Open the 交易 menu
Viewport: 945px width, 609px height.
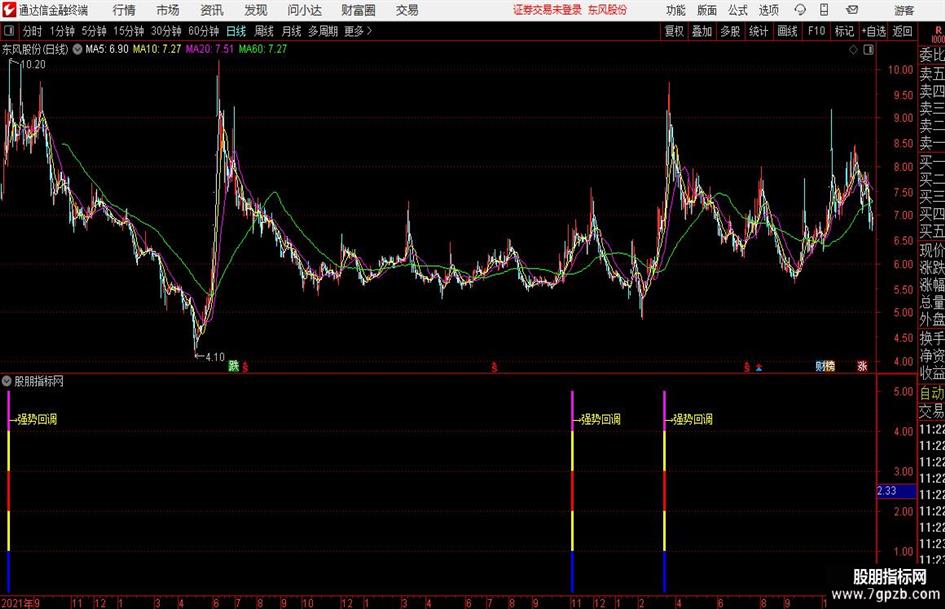(407, 10)
